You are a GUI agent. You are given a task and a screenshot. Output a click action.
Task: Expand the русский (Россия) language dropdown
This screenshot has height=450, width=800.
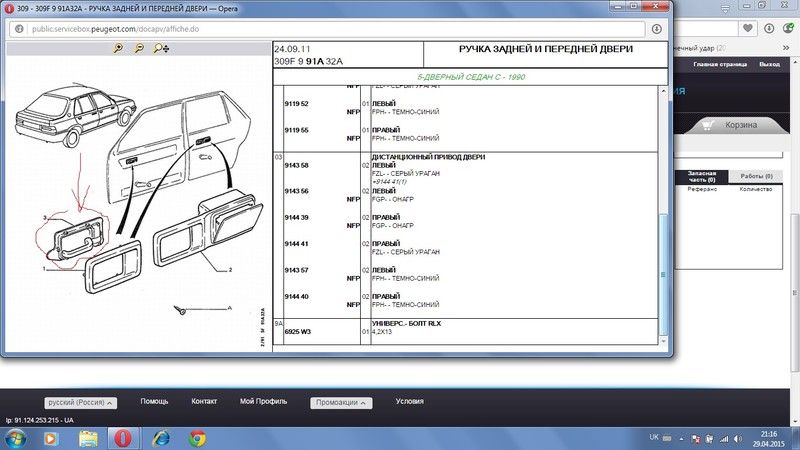coord(82,402)
